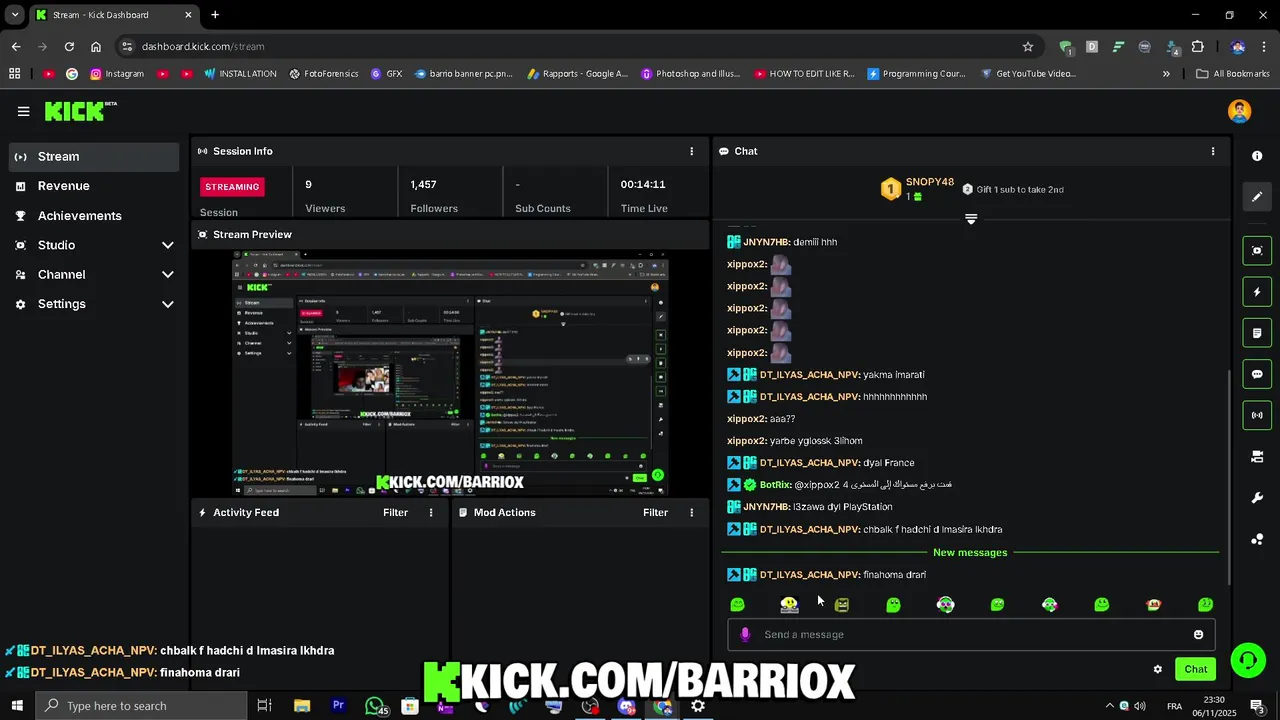Screen dimensions: 1280x720
Task: Expand the Channel section chevron
Action: tap(167, 275)
